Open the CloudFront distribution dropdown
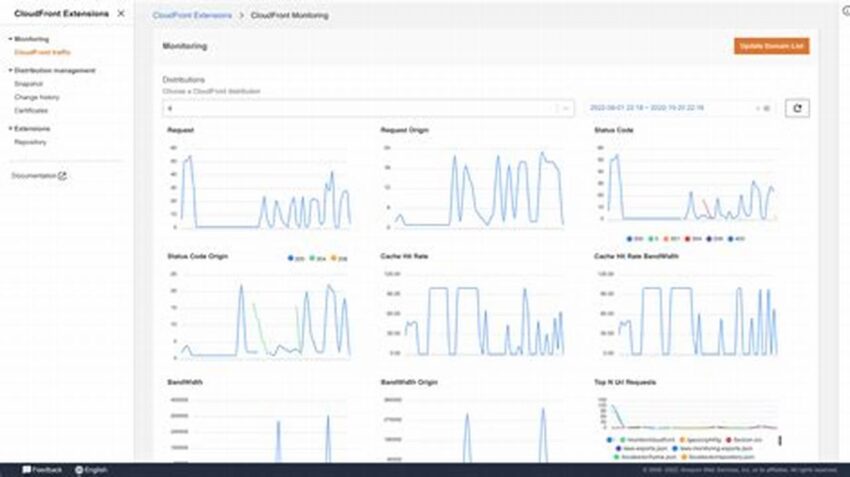 click(x=368, y=108)
